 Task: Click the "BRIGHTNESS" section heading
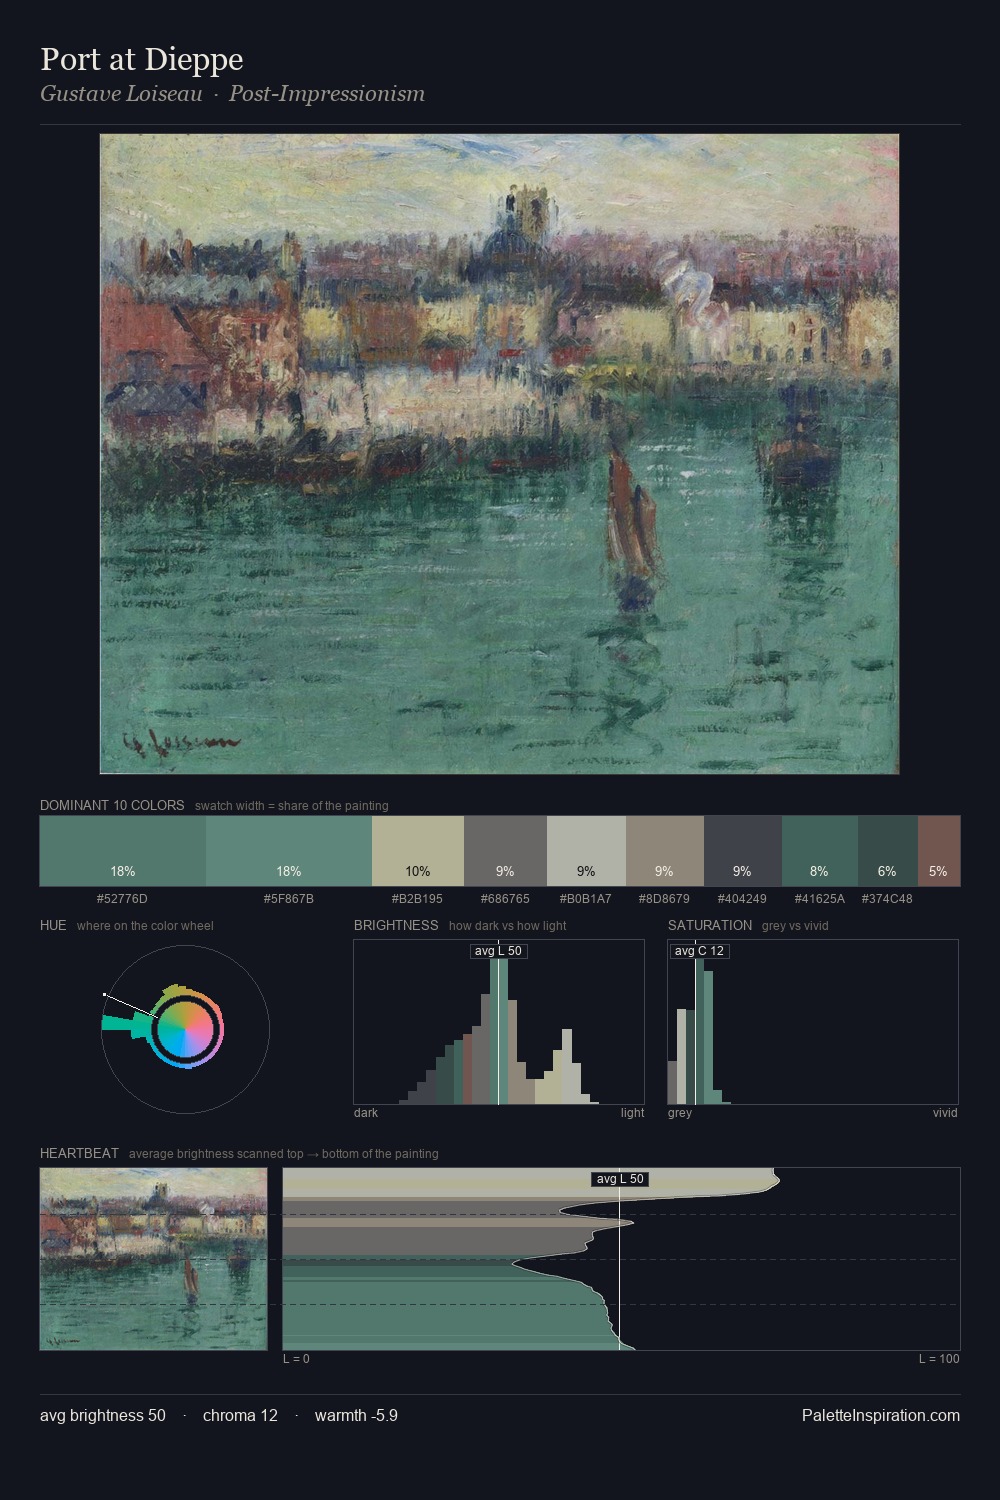pyautogui.click(x=396, y=926)
